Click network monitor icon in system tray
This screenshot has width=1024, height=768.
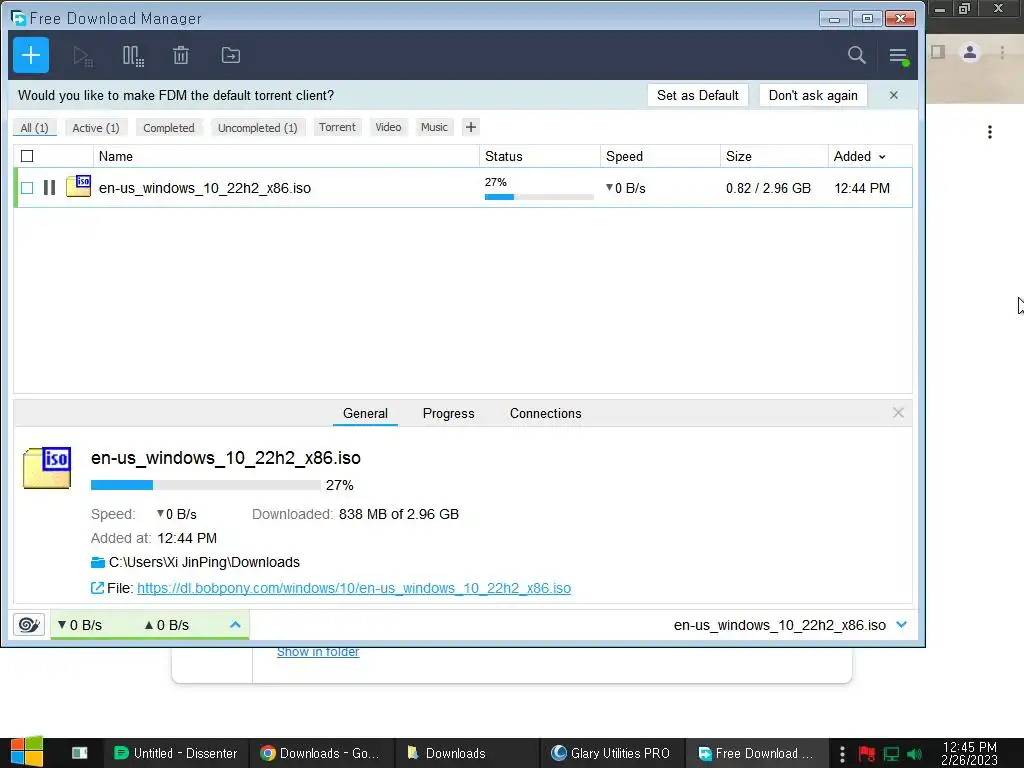pyautogui.click(x=891, y=754)
